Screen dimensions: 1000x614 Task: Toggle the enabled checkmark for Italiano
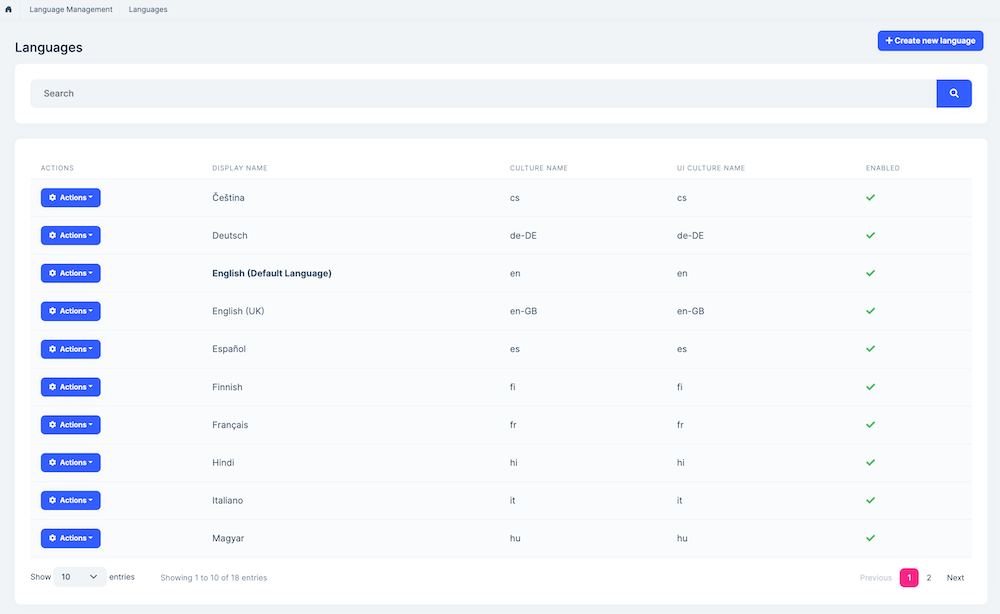pyautogui.click(x=870, y=500)
